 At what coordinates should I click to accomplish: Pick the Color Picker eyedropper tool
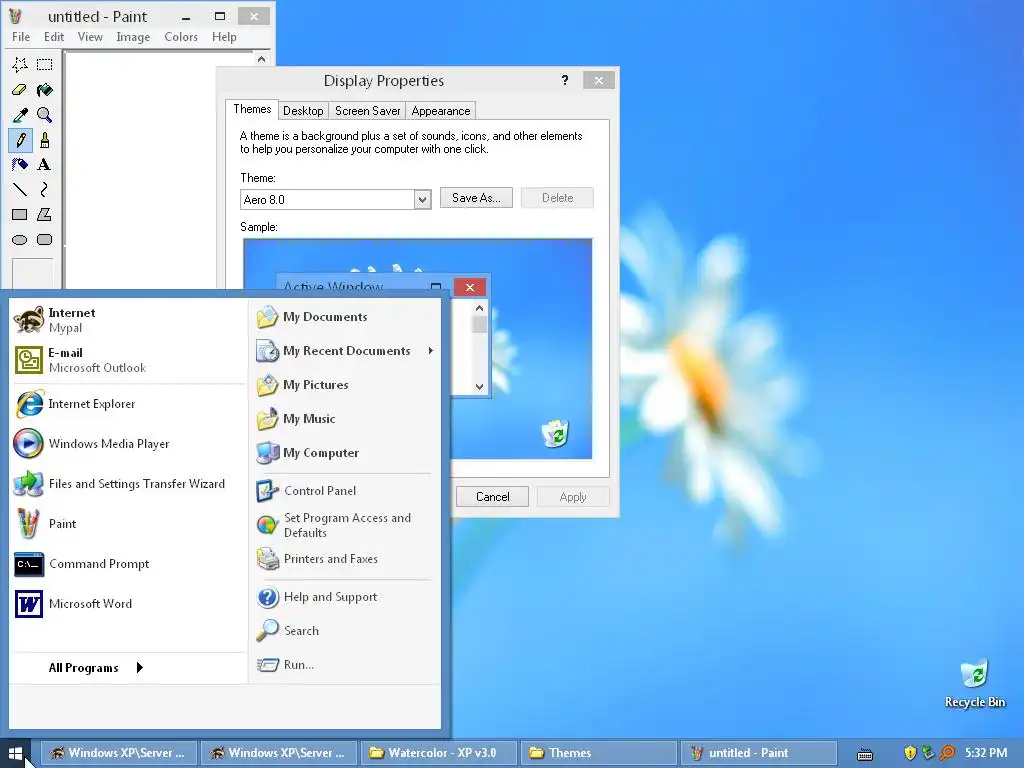(x=20, y=115)
